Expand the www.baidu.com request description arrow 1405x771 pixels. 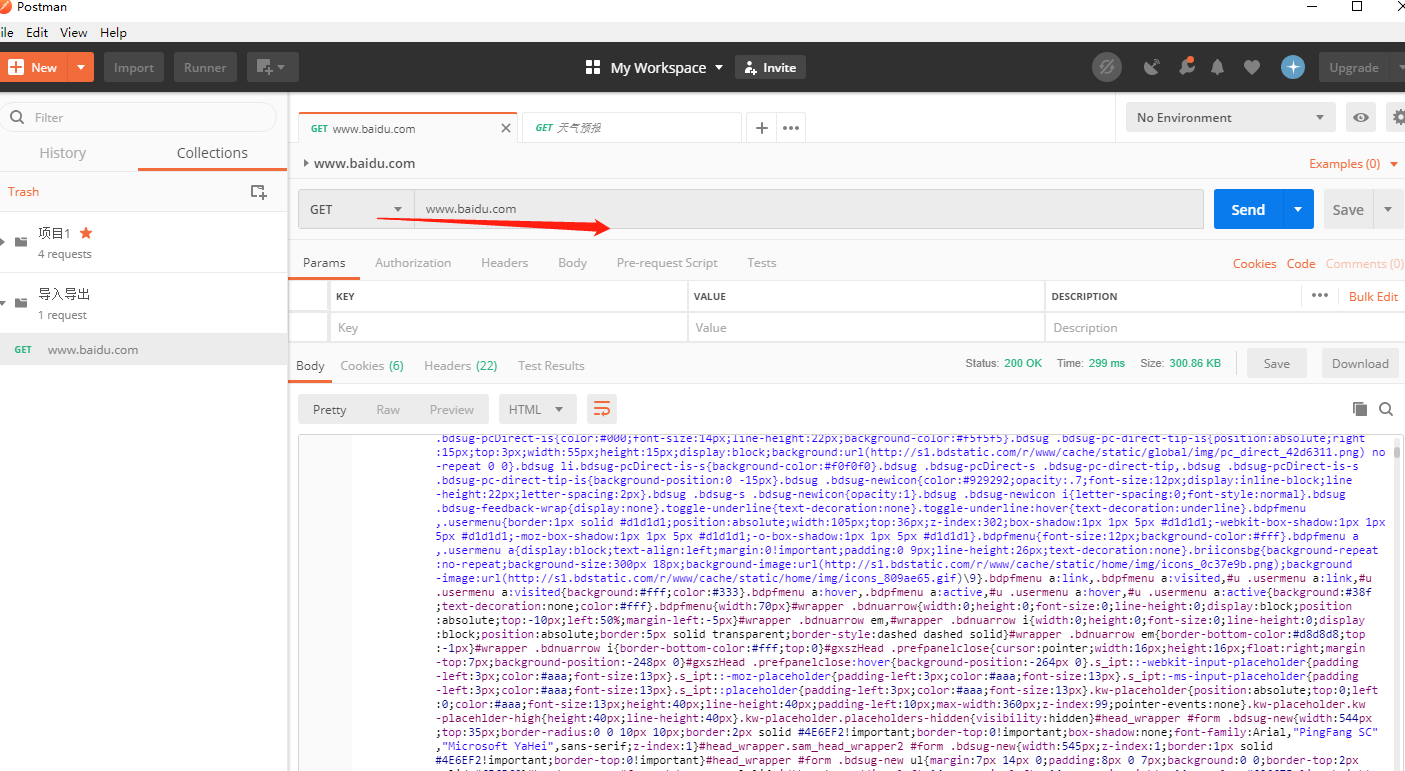(306, 163)
